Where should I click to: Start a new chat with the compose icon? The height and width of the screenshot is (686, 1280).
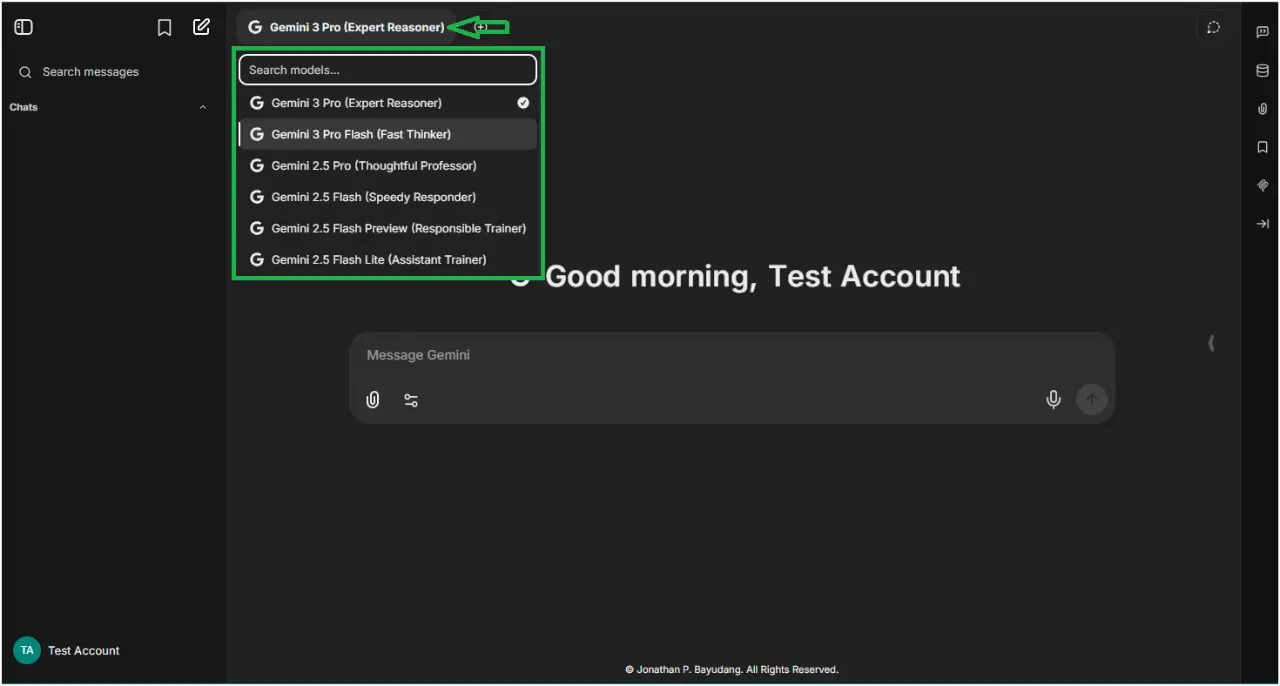(x=202, y=27)
